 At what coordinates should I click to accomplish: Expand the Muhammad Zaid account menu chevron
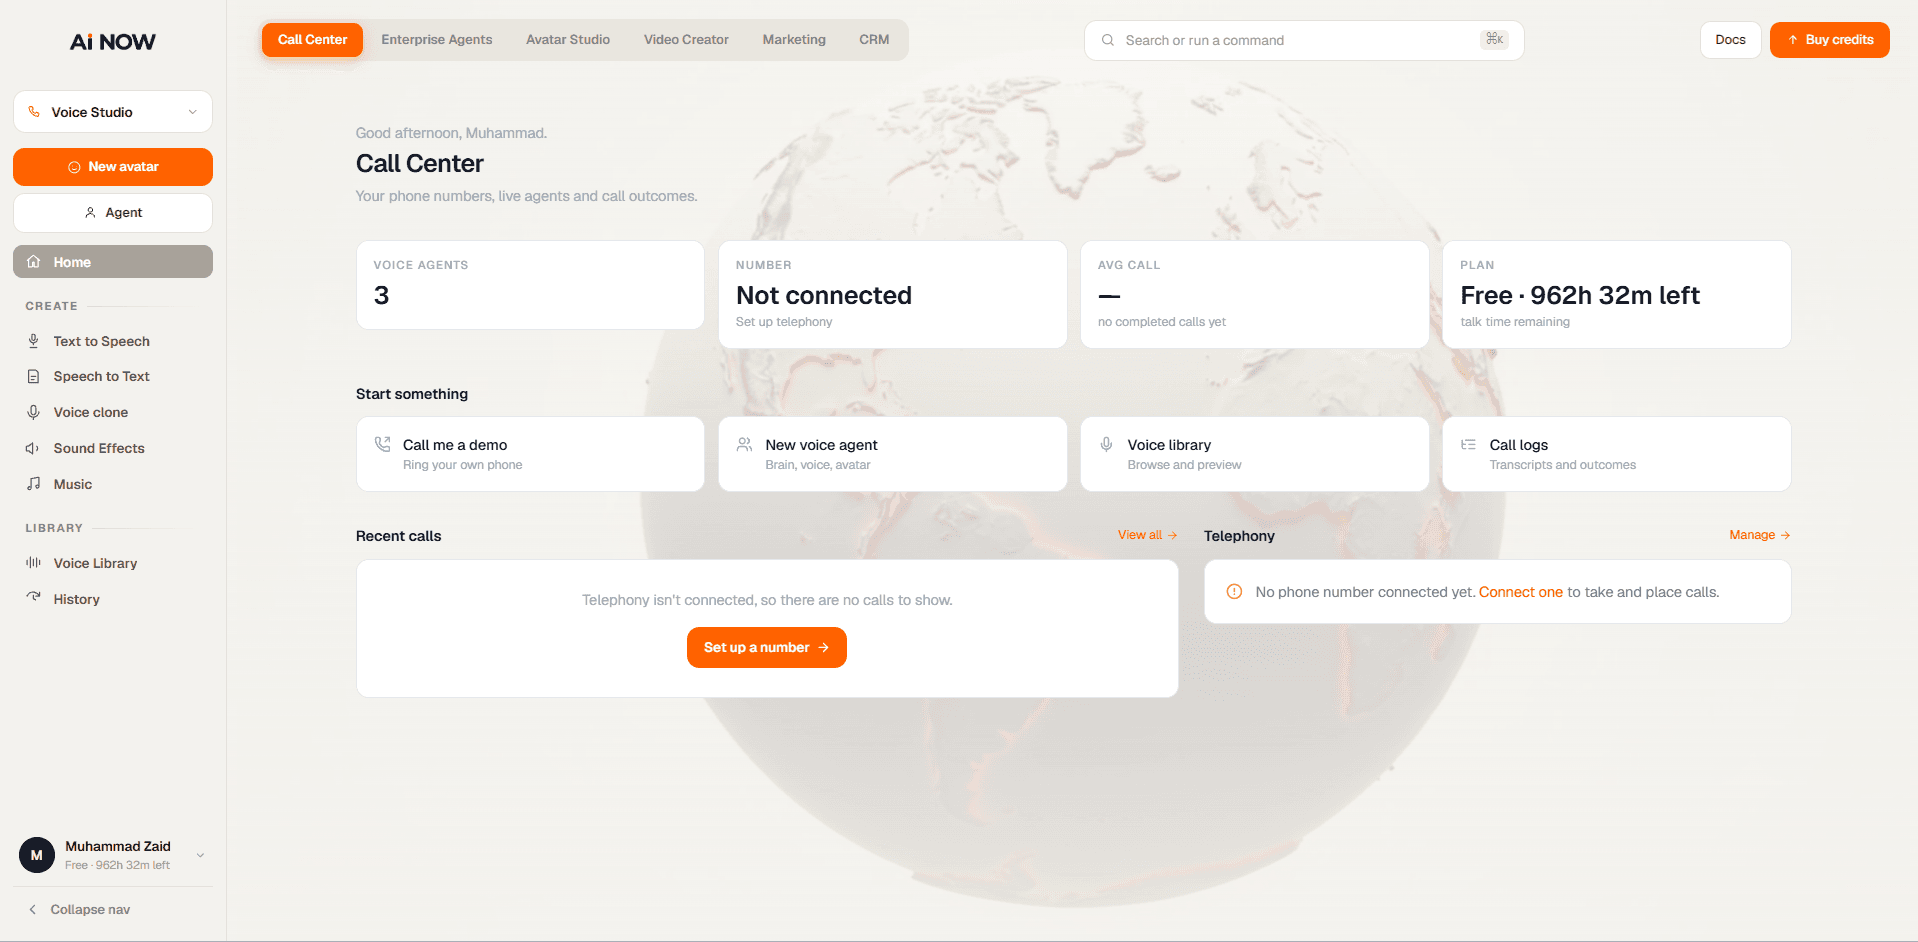[x=200, y=855]
